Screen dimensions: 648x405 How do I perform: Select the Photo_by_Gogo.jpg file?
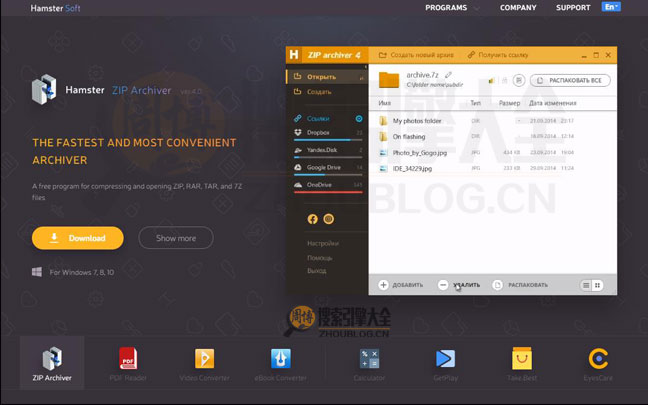[x=492, y=152]
